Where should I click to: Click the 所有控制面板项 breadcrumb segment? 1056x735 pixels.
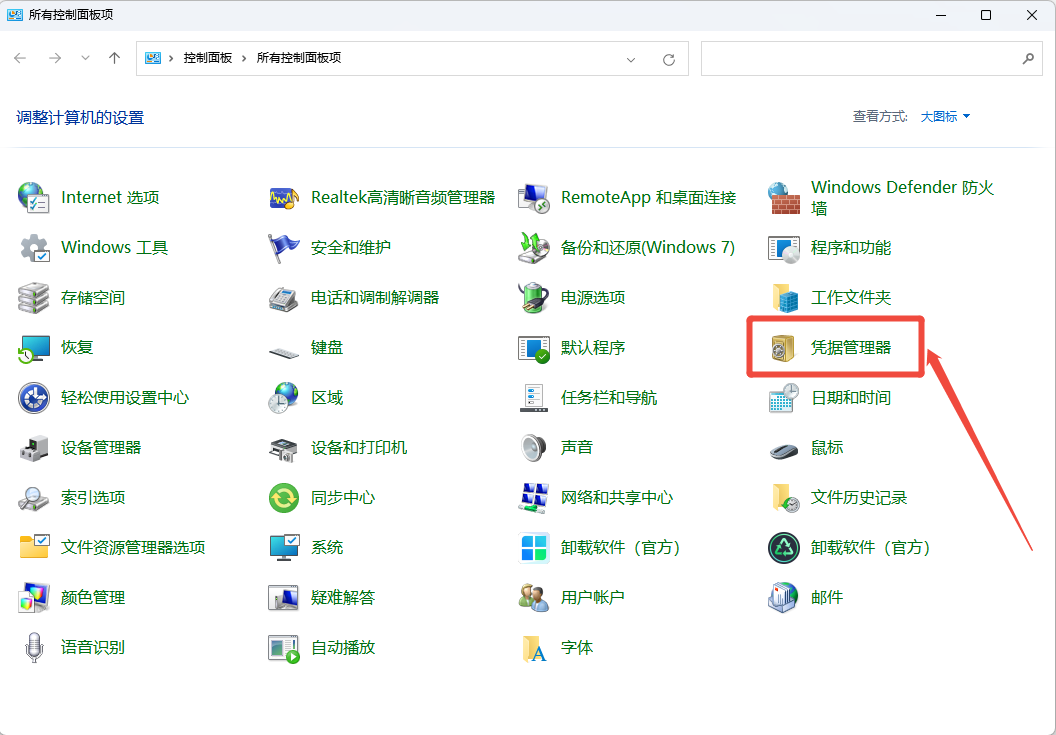[298, 58]
